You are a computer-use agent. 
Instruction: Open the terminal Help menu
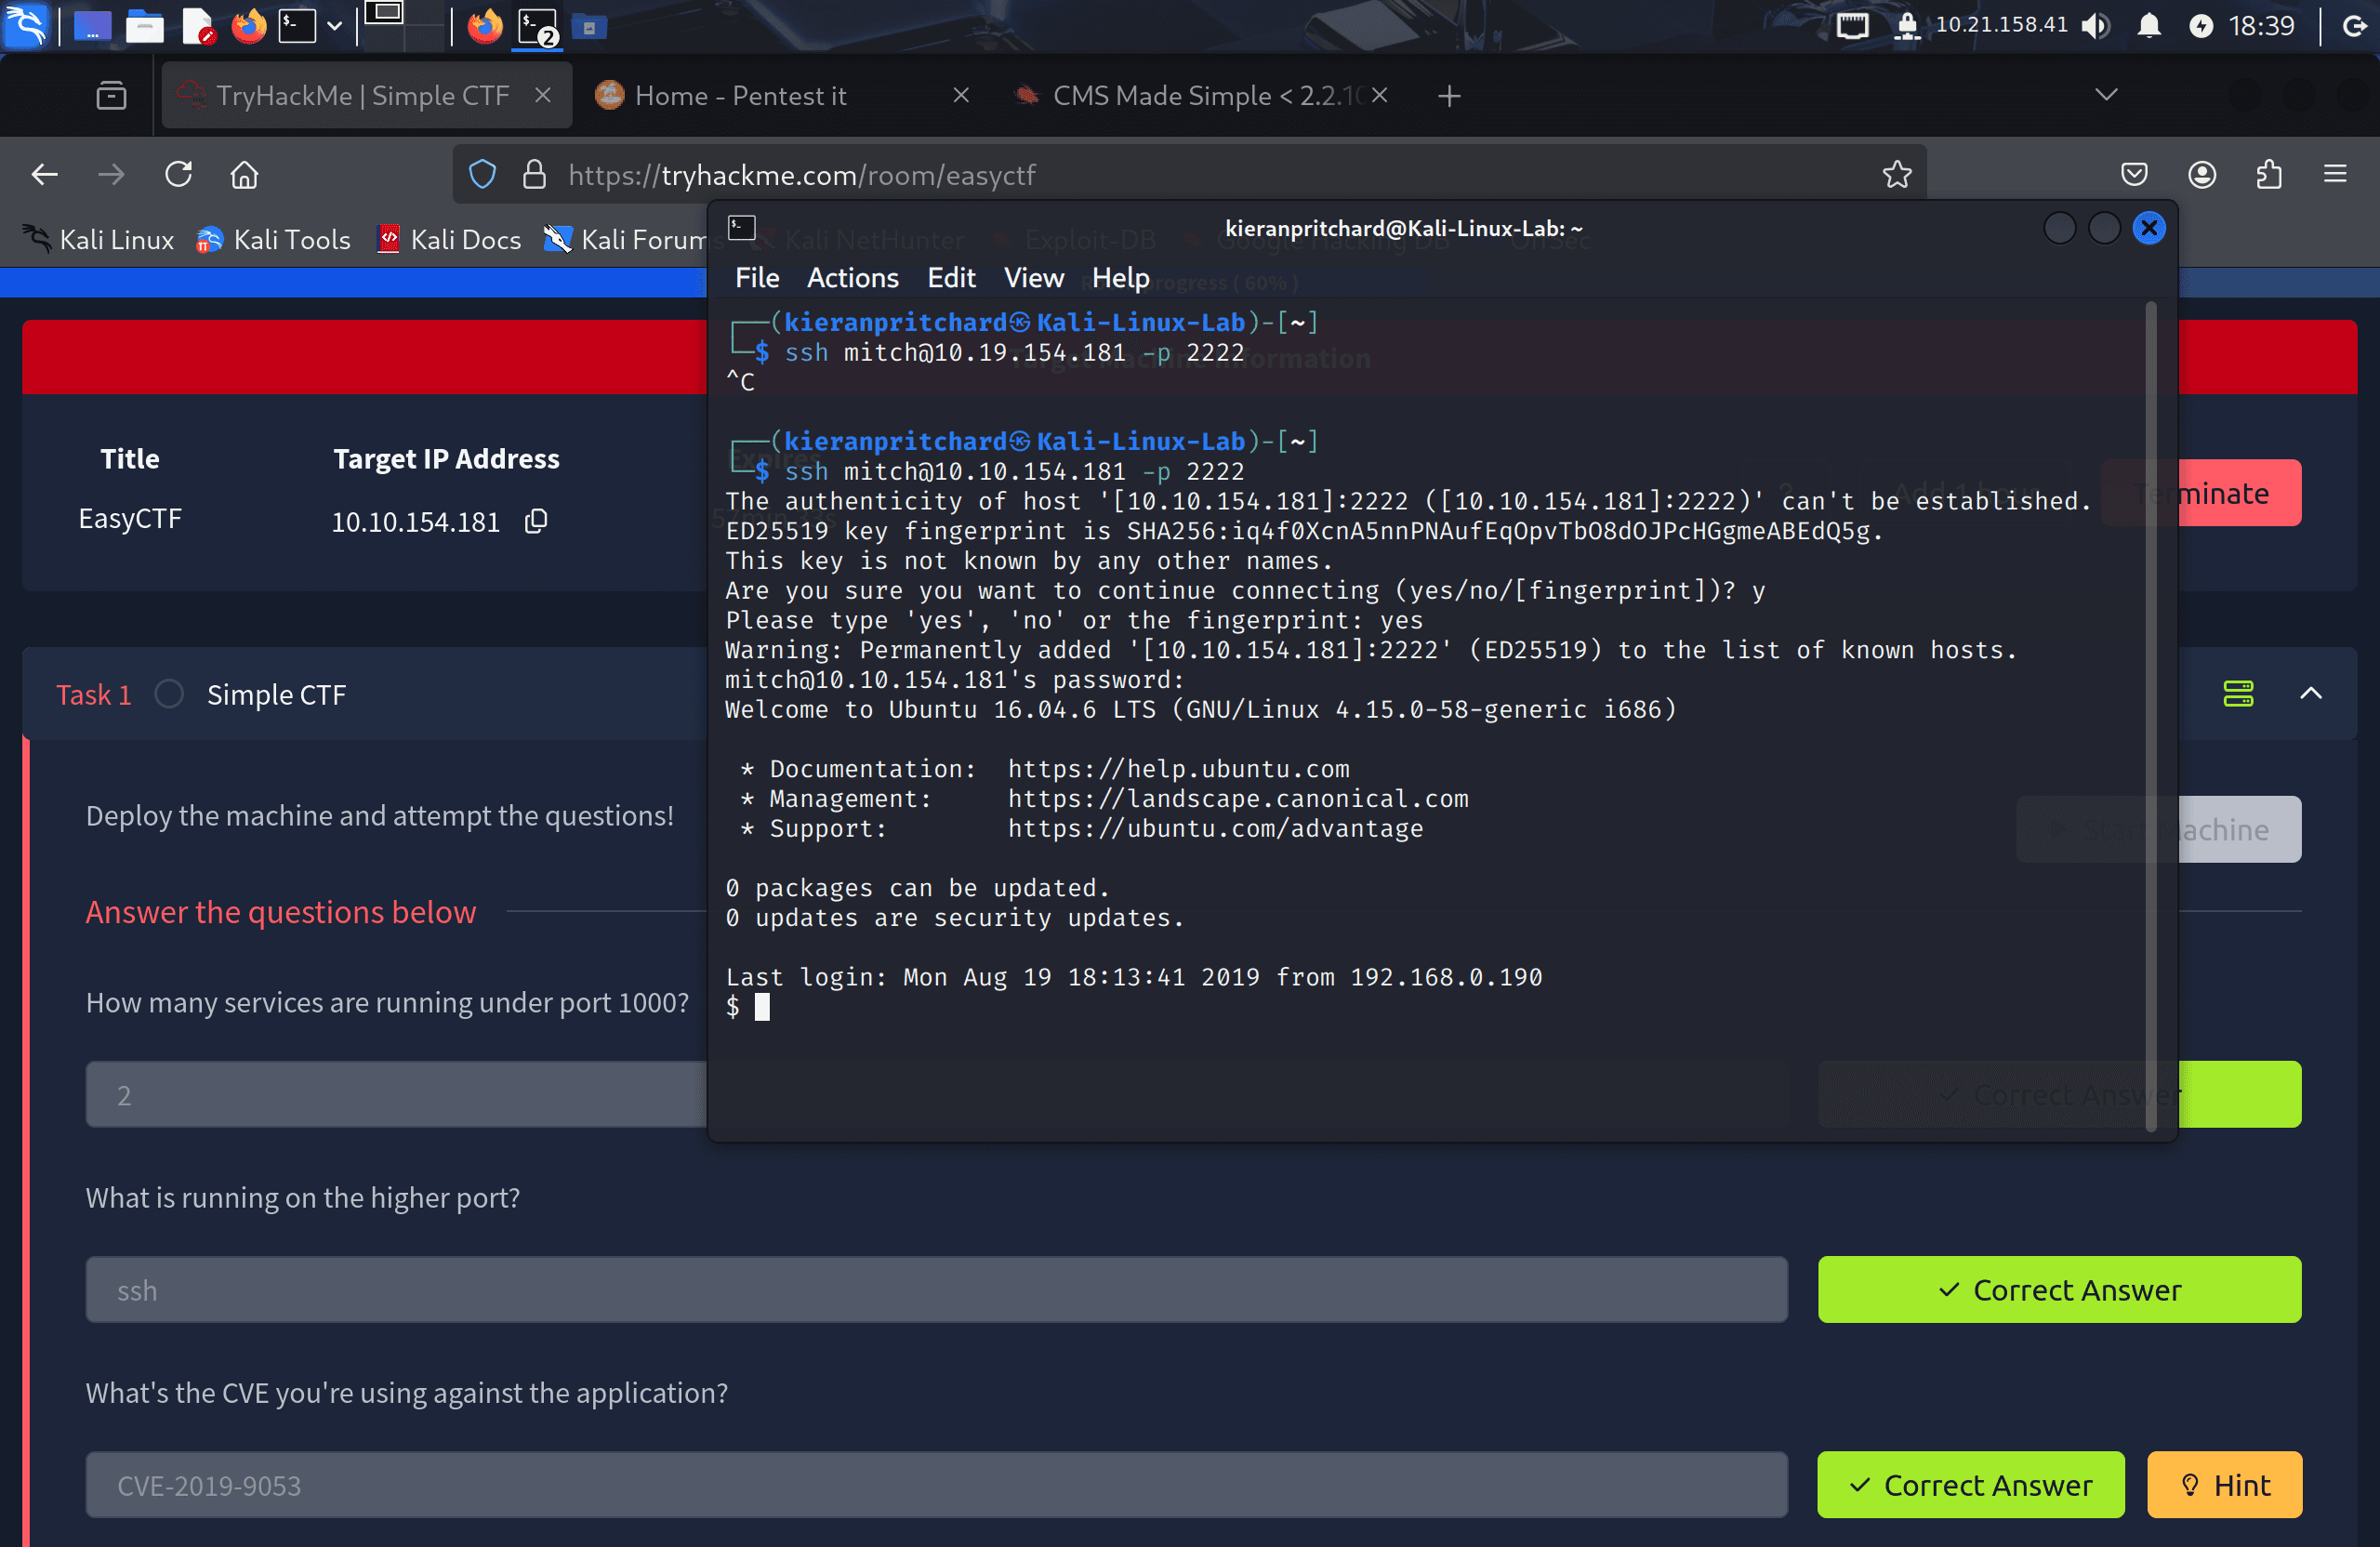[x=1120, y=278]
